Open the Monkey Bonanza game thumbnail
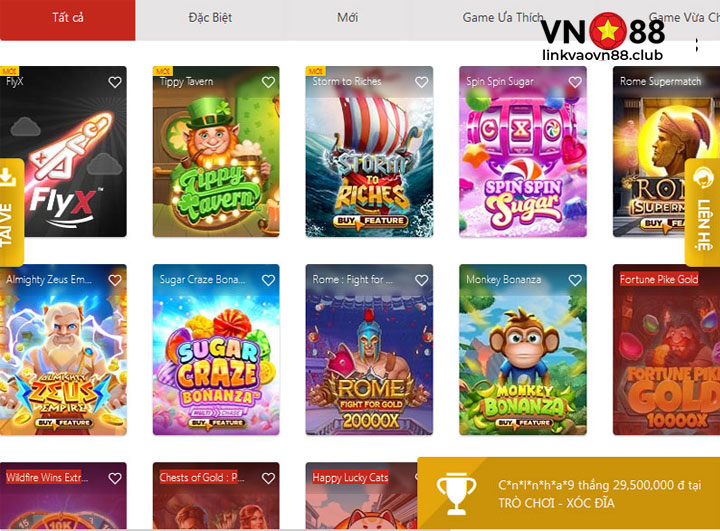Viewport: 720px width, 531px height. [x=523, y=350]
